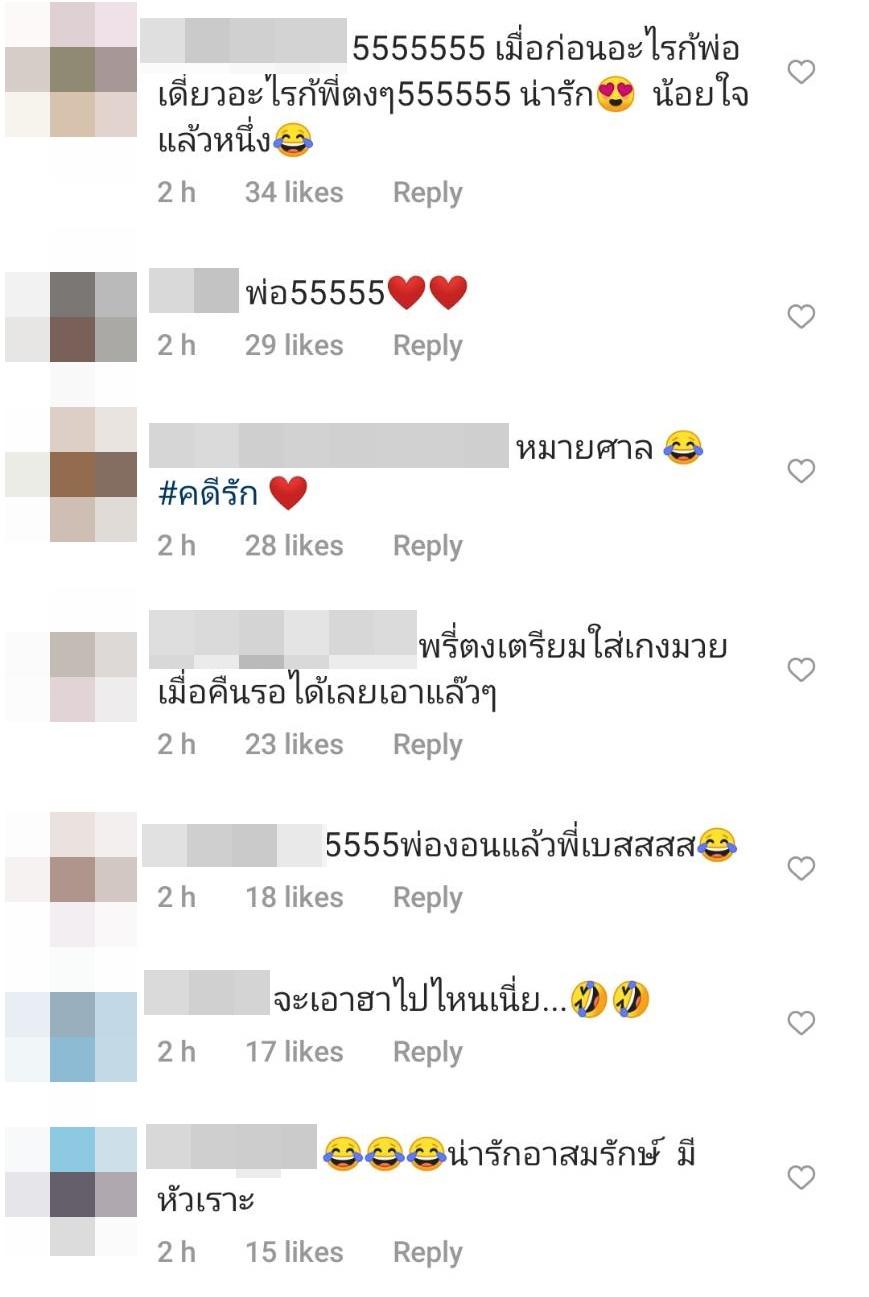Heart the comment with 23 likes
This screenshot has height=1297, width=869.
coord(801,670)
